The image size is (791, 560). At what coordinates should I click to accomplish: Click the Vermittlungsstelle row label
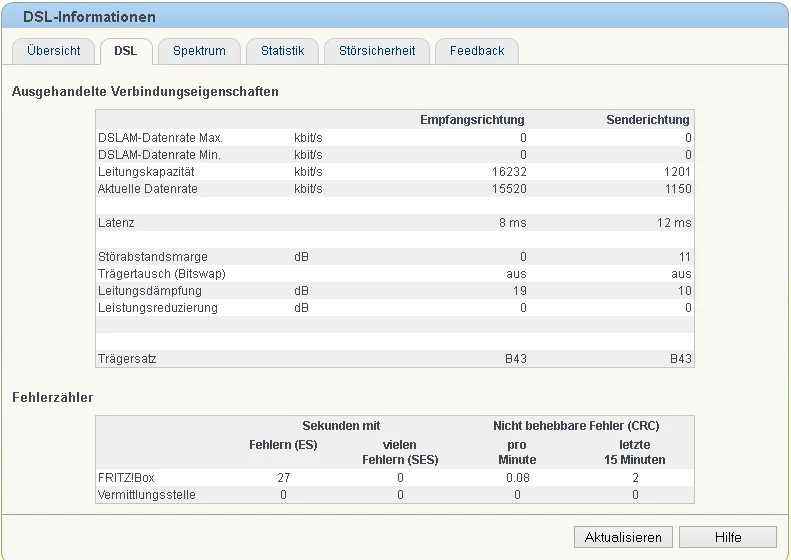point(146,495)
